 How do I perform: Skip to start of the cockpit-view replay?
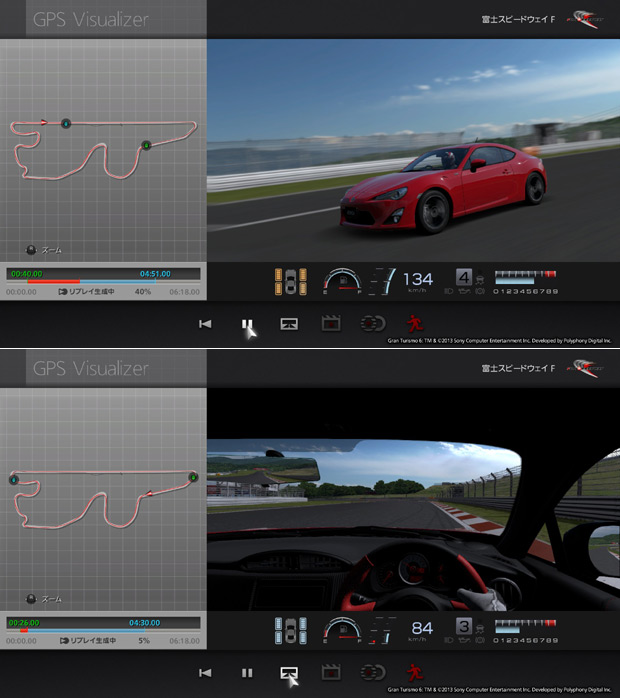pos(205,673)
